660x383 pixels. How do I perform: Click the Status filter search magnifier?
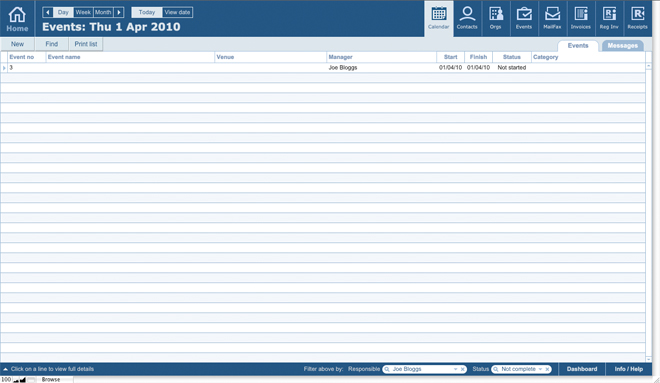click(496, 369)
